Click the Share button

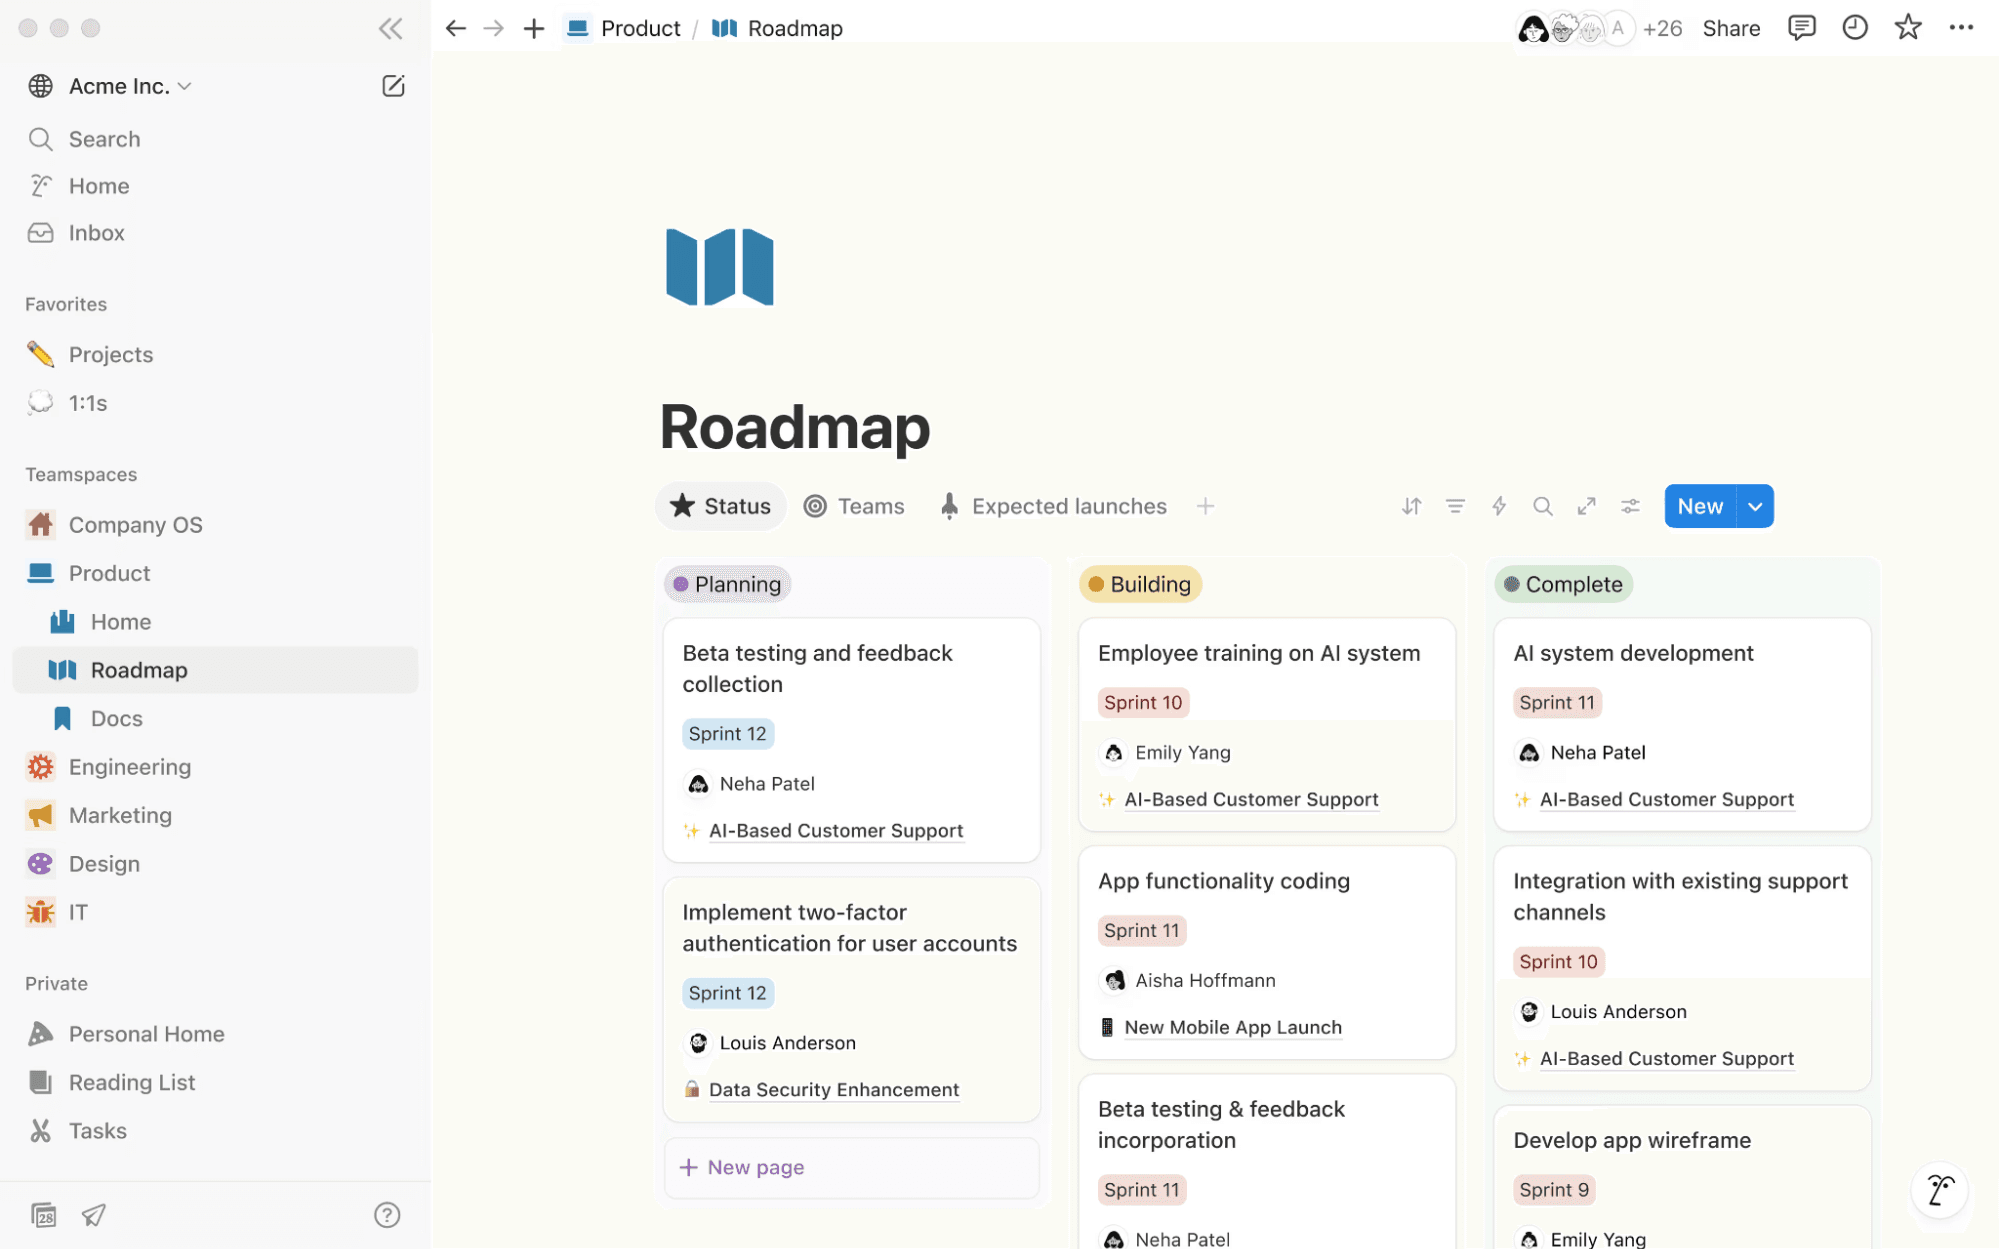point(1731,27)
